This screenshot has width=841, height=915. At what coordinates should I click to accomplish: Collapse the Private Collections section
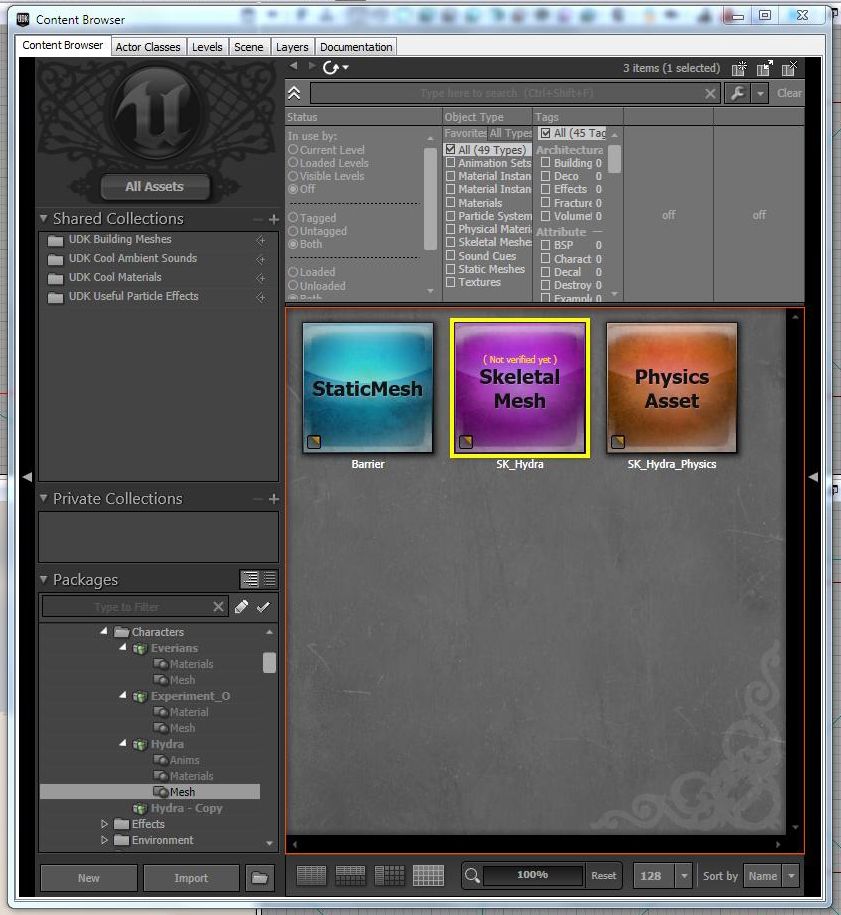(44, 498)
